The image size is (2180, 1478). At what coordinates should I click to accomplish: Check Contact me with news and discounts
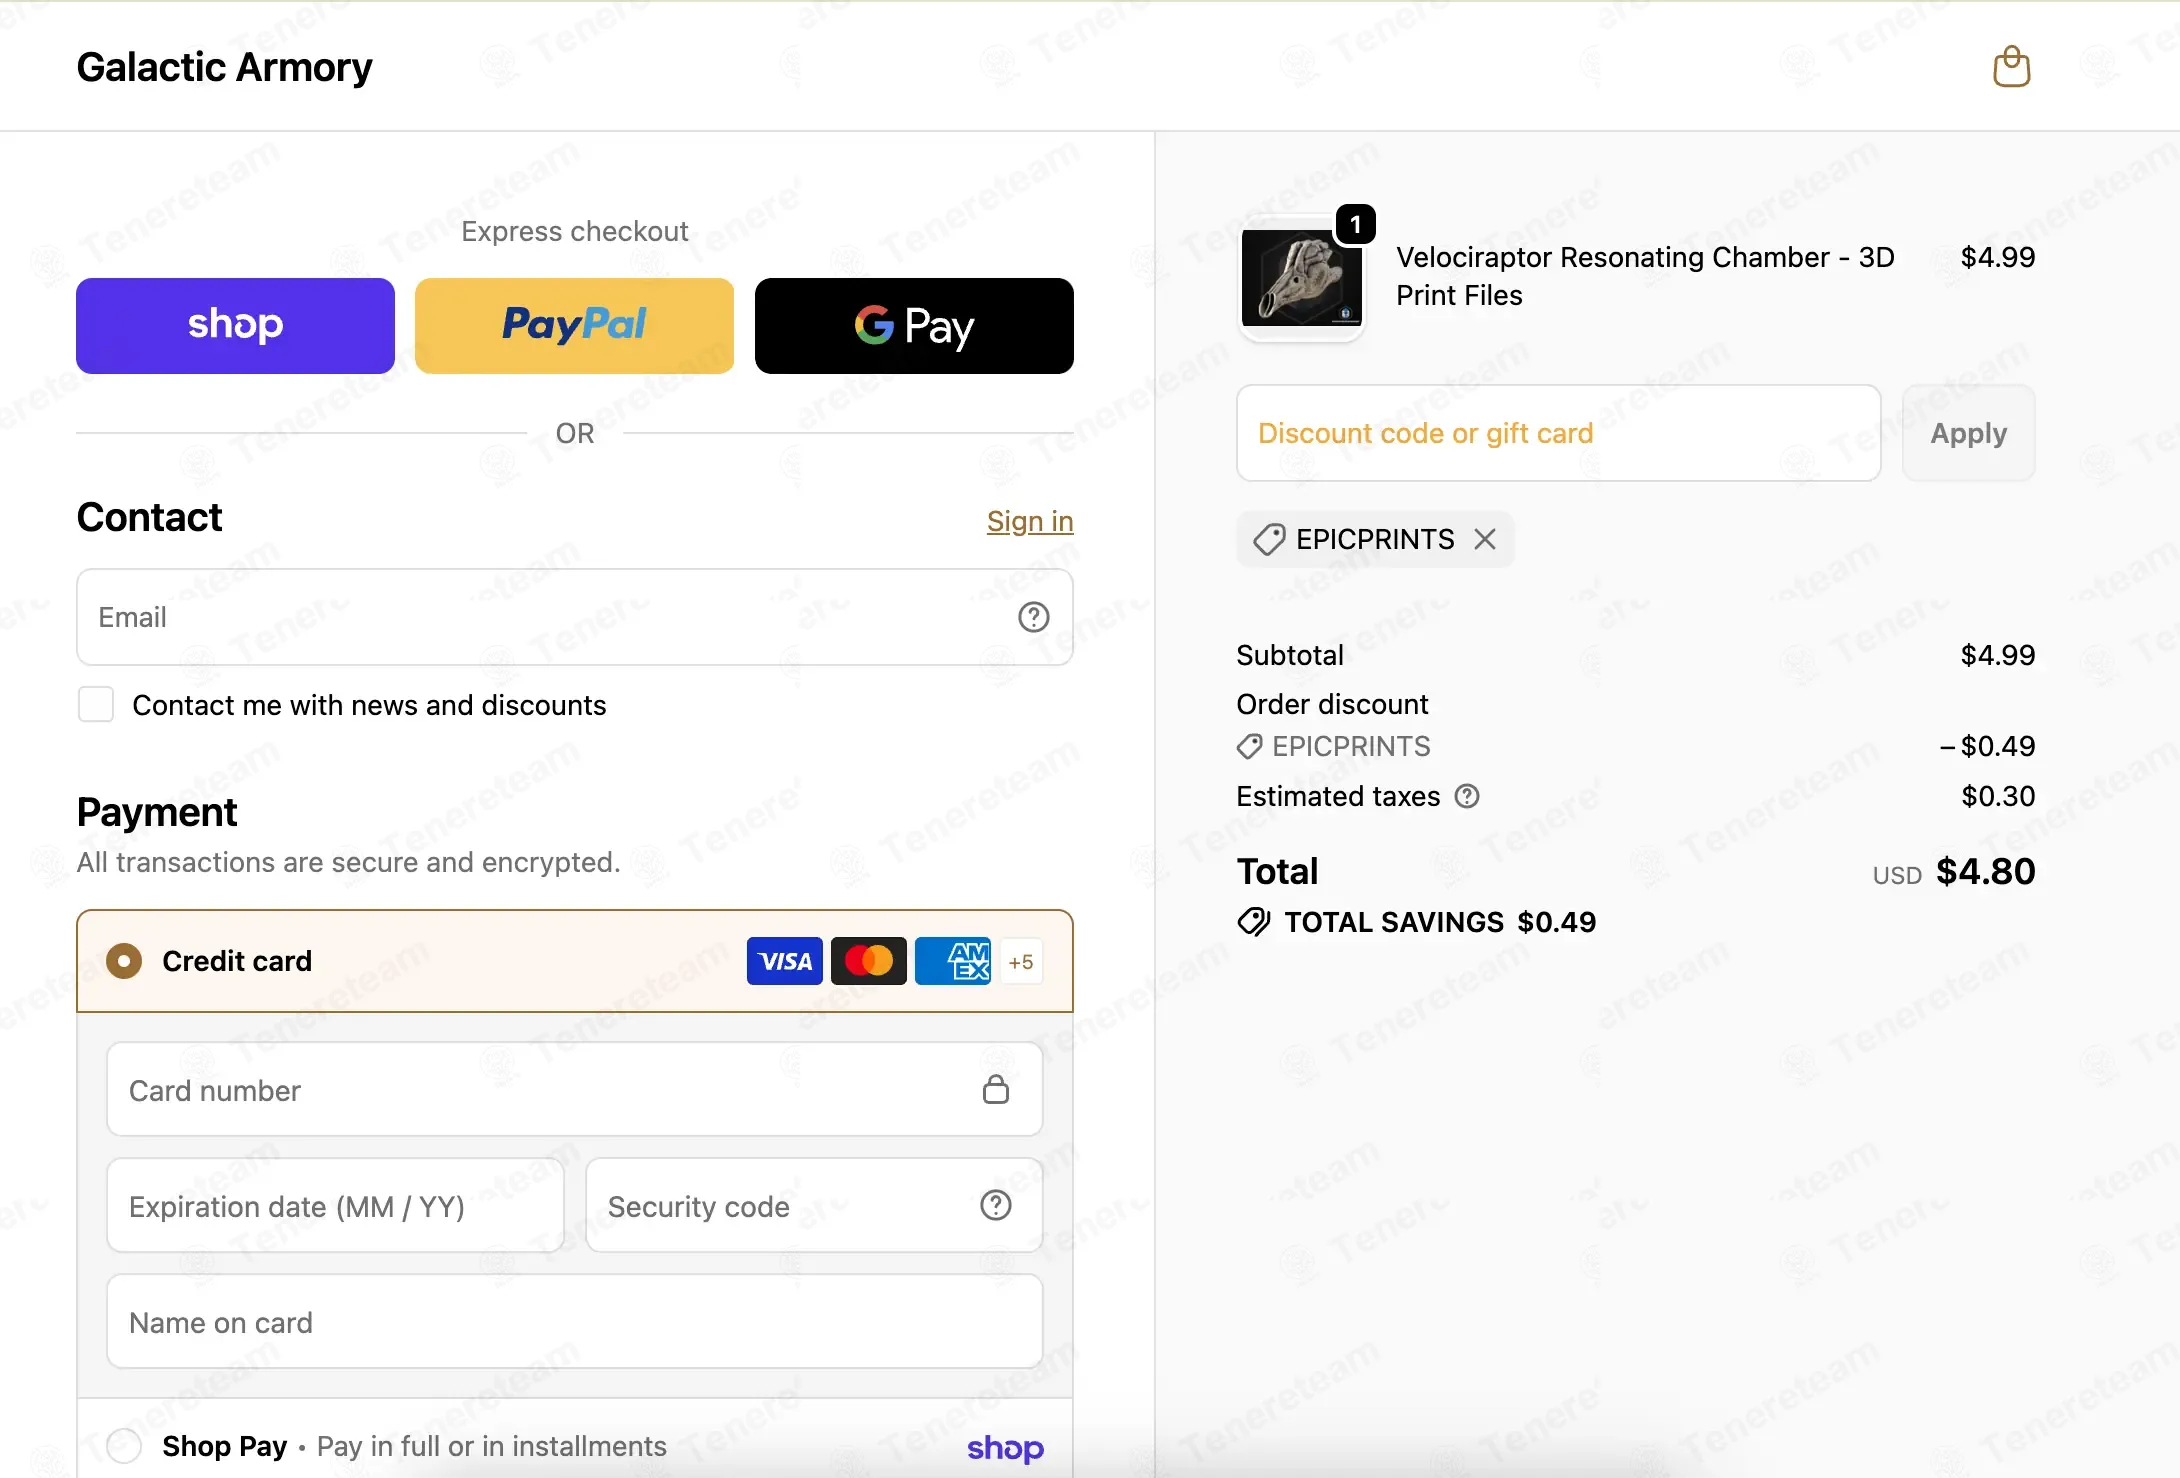[96, 704]
